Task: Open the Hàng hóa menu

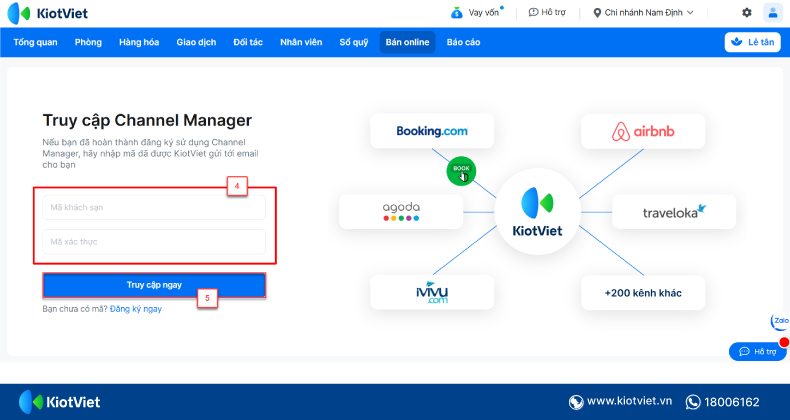Action: (x=139, y=42)
